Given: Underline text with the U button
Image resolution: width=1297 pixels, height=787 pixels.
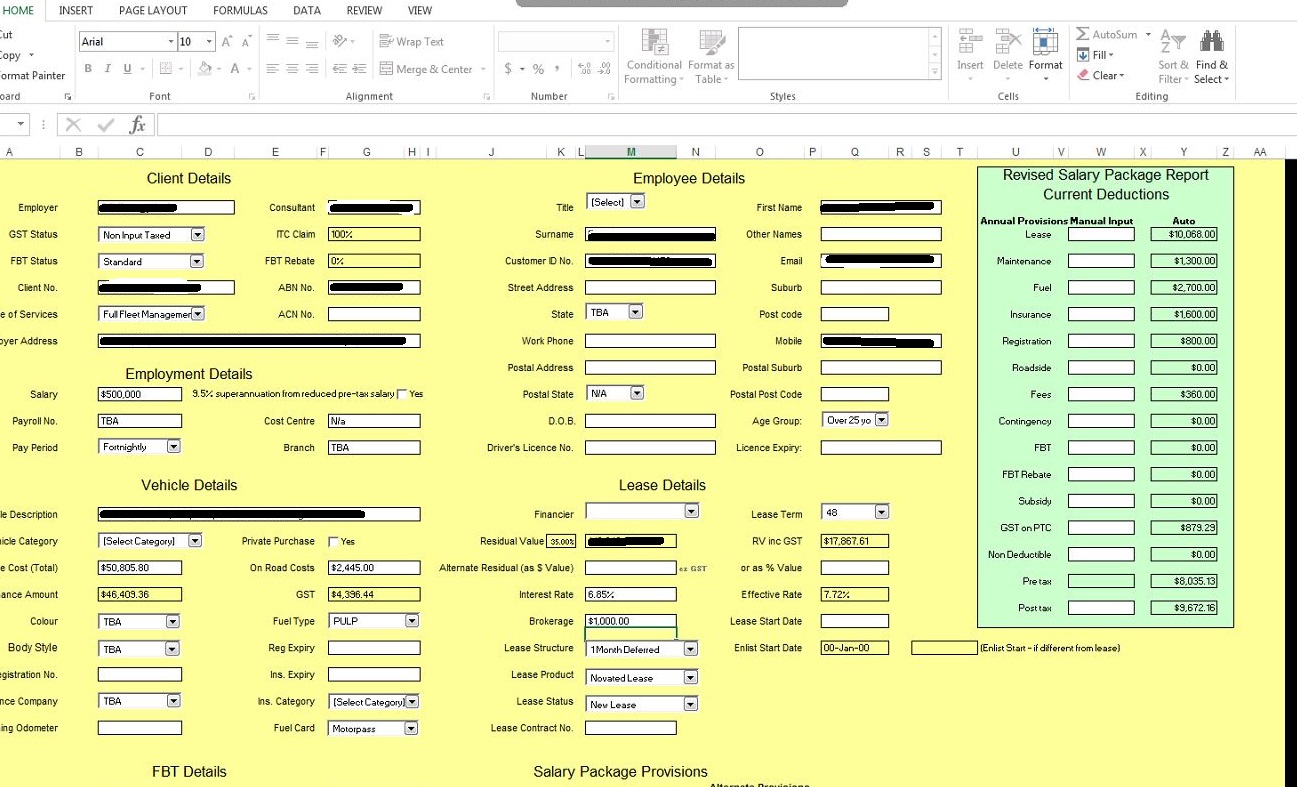Looking at the screenshot, I should pyautogui.click(x=127, y=69).
